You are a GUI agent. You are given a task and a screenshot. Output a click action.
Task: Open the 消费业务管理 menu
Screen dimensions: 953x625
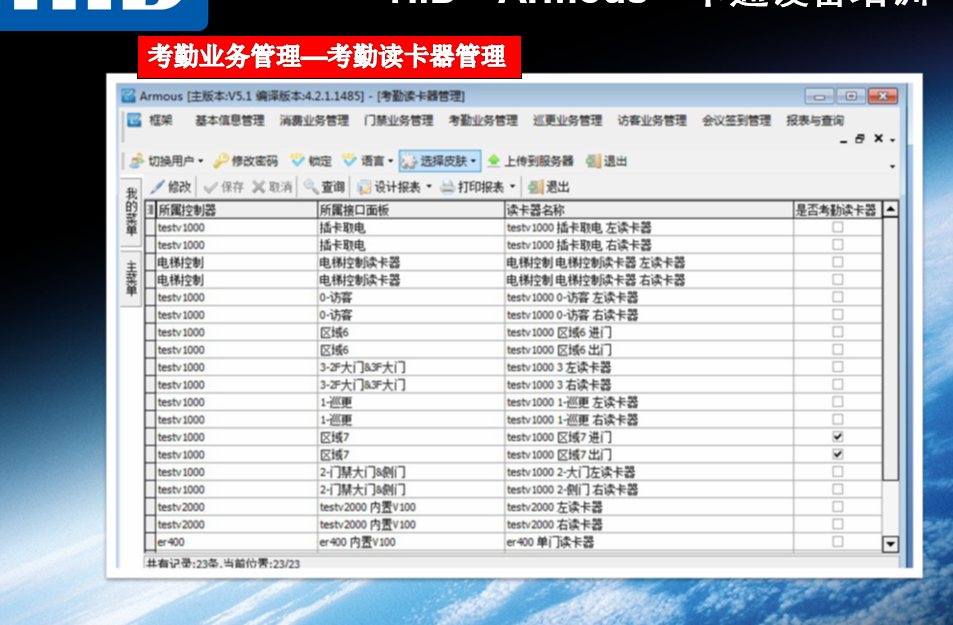point(314,120)
